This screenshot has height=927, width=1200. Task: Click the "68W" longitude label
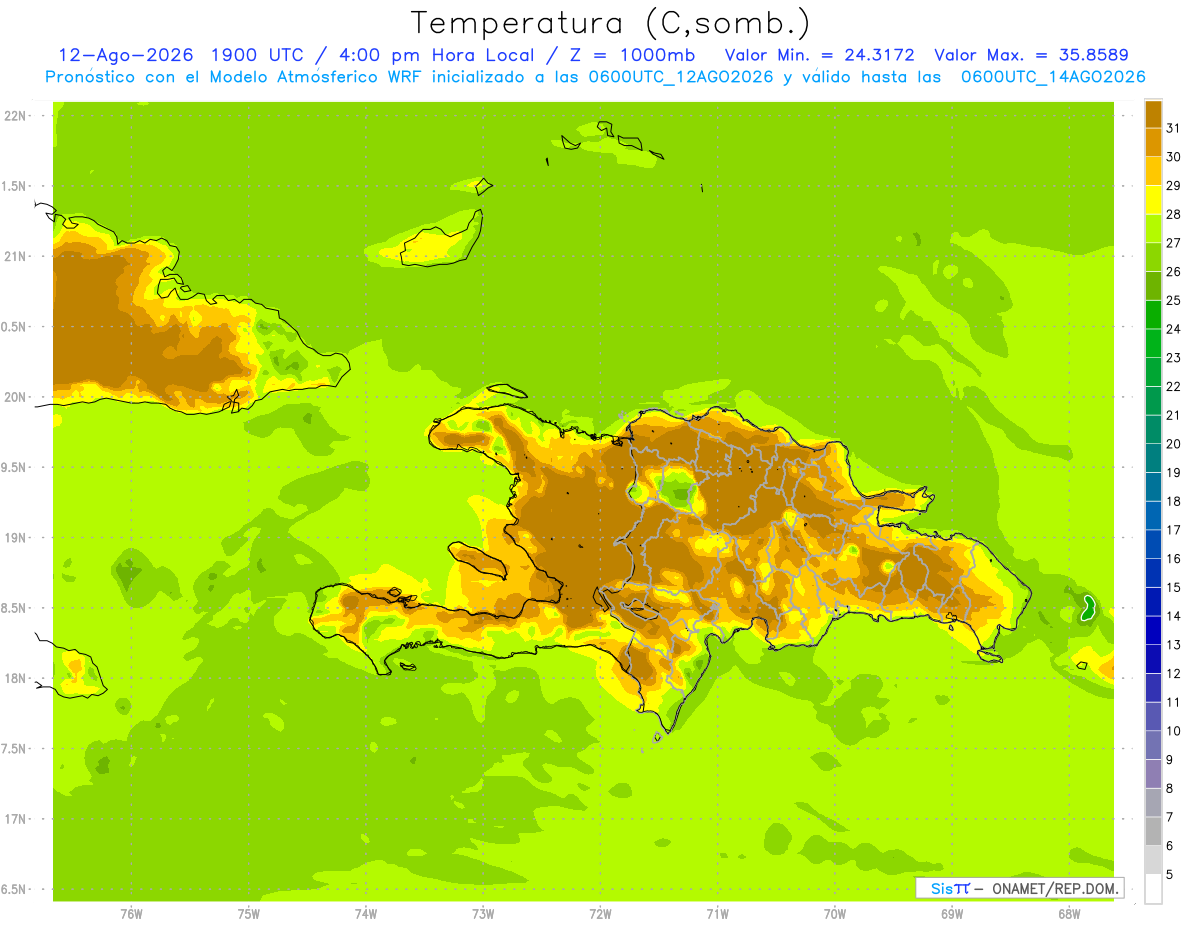(x=1069, y=913)
